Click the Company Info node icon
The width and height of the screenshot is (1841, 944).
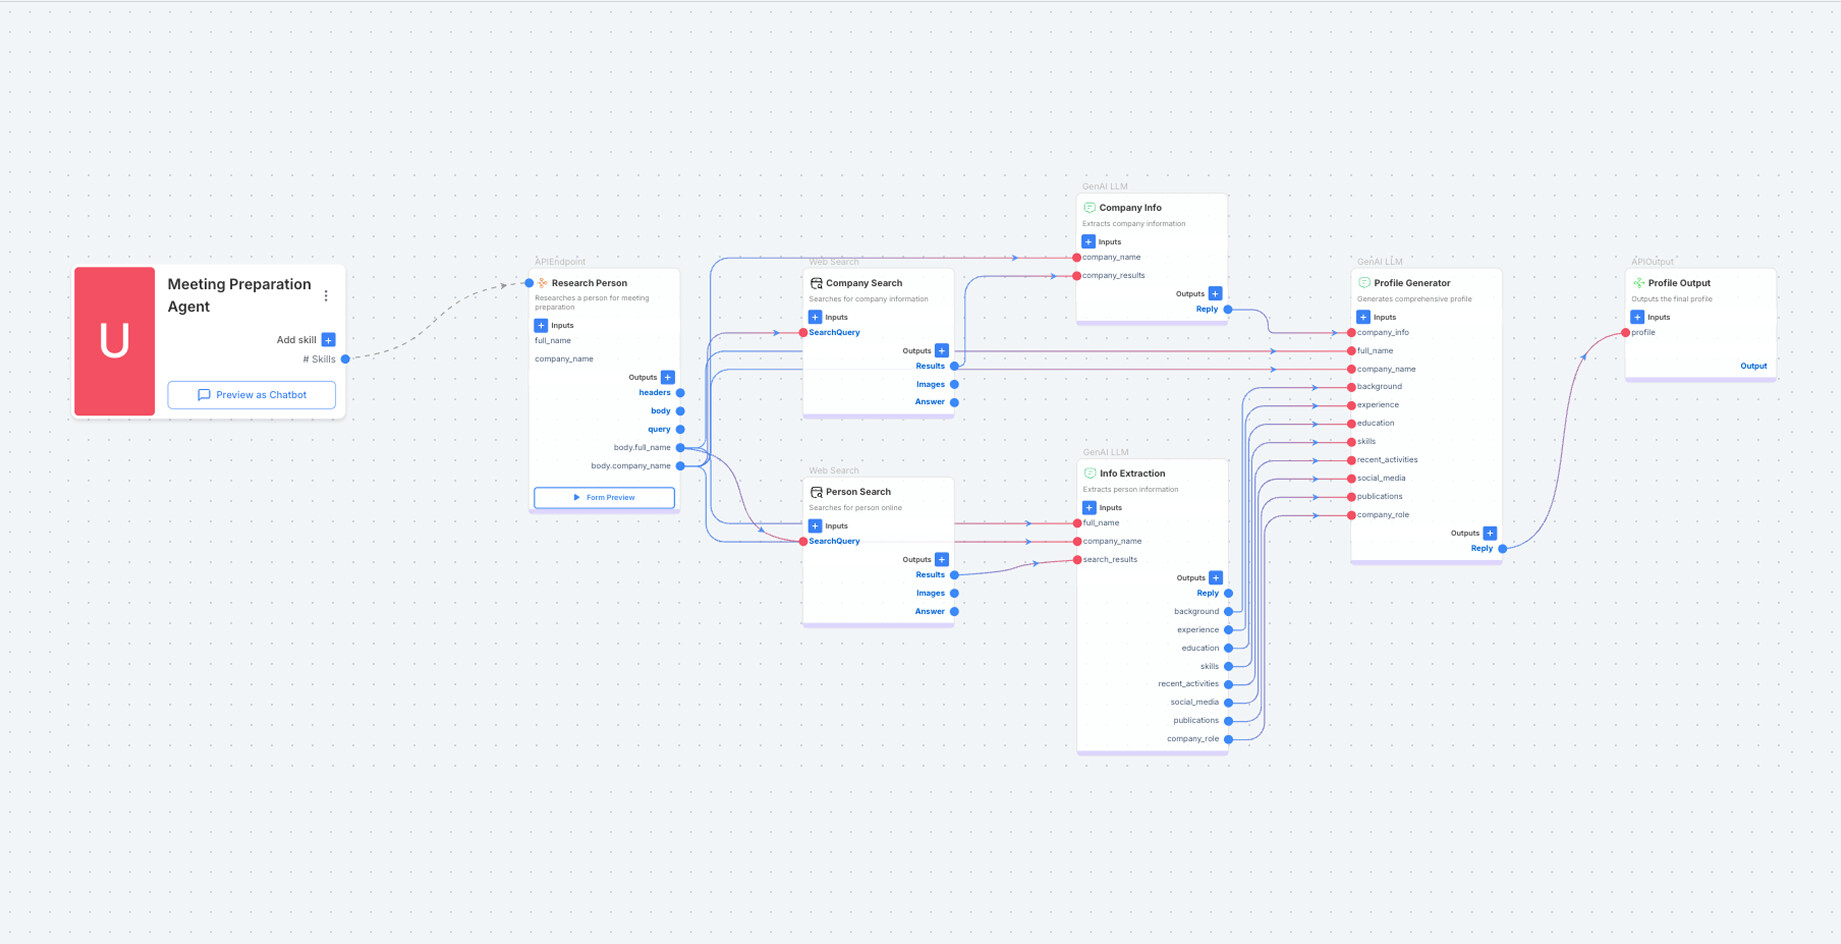click(x=1090, y=208)
